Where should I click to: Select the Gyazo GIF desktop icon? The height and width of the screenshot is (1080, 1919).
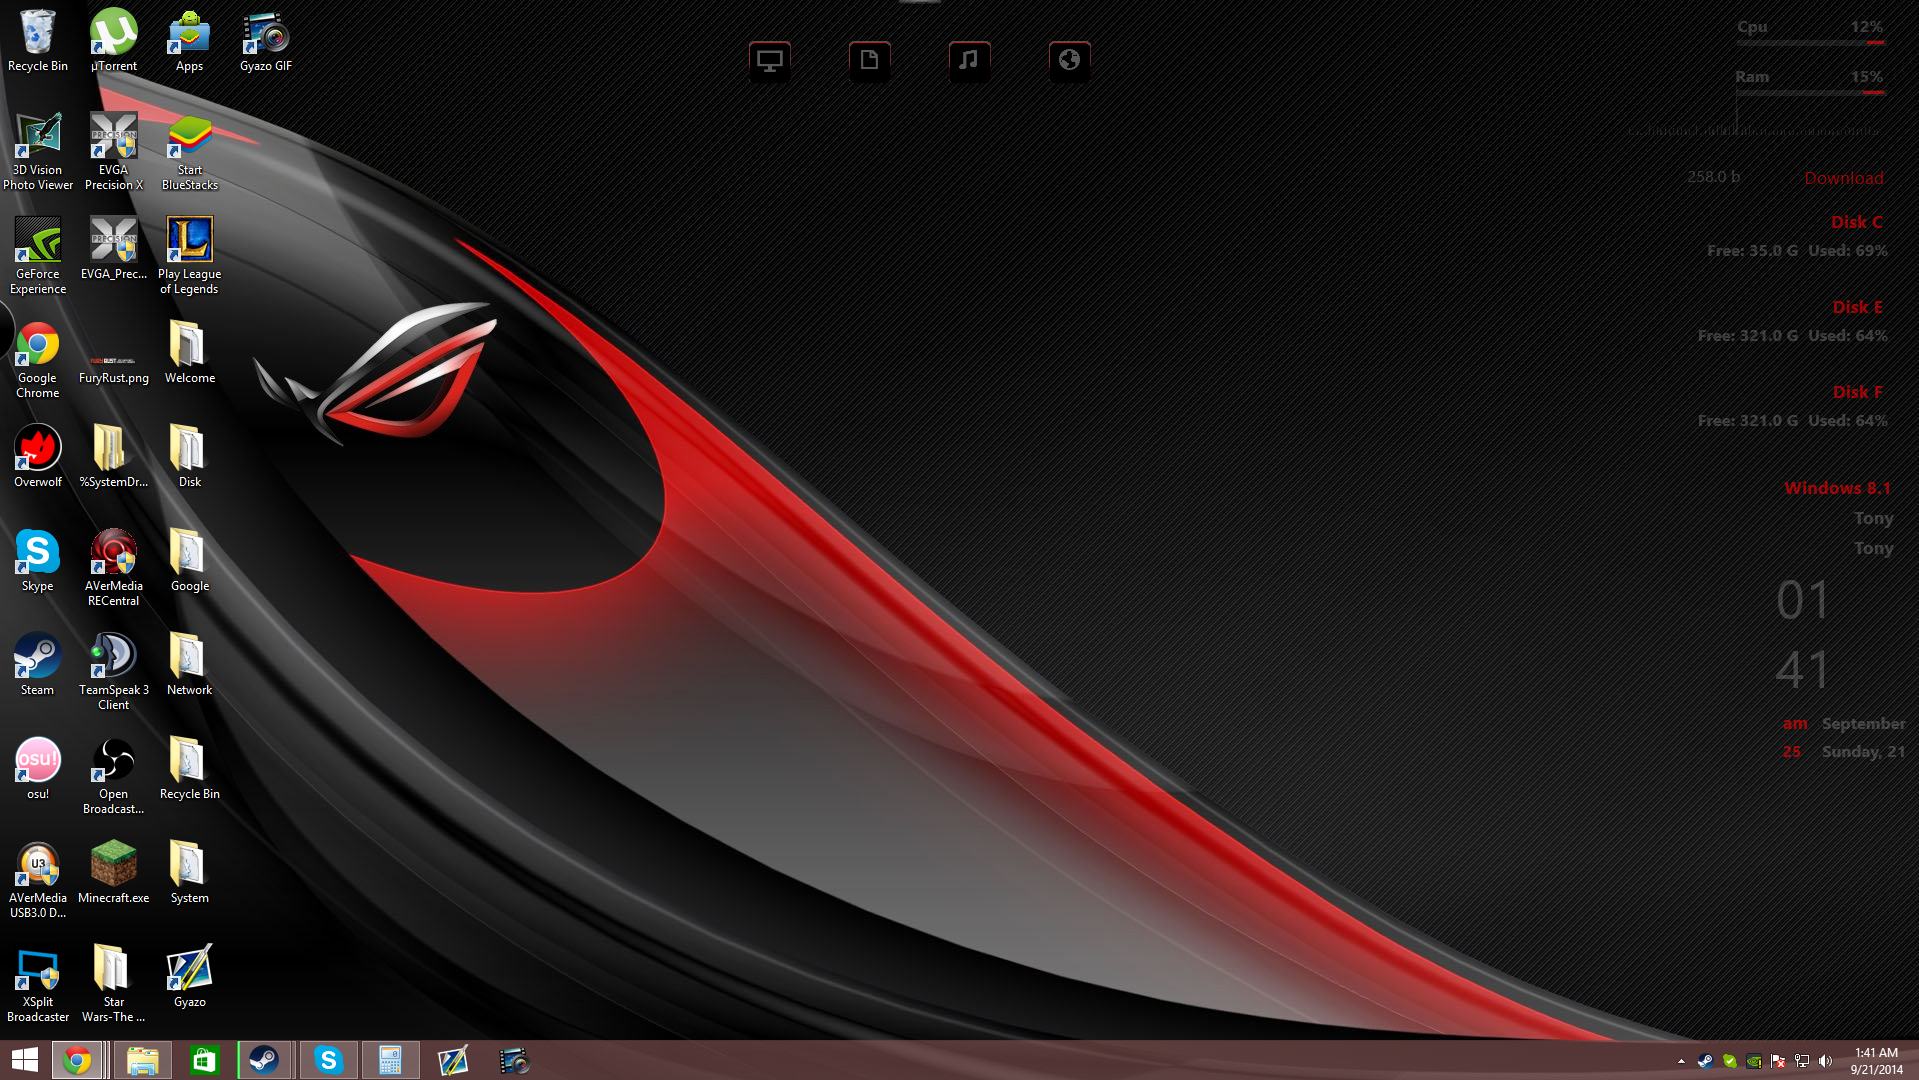click(266, 40)
